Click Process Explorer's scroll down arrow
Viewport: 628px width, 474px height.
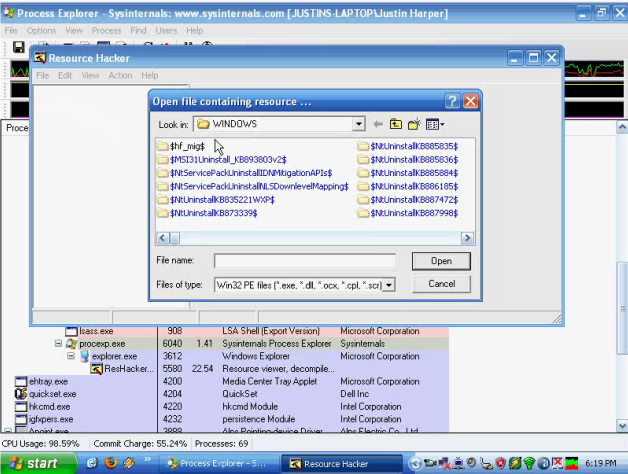pyautogui.click(x=622, y=425)
